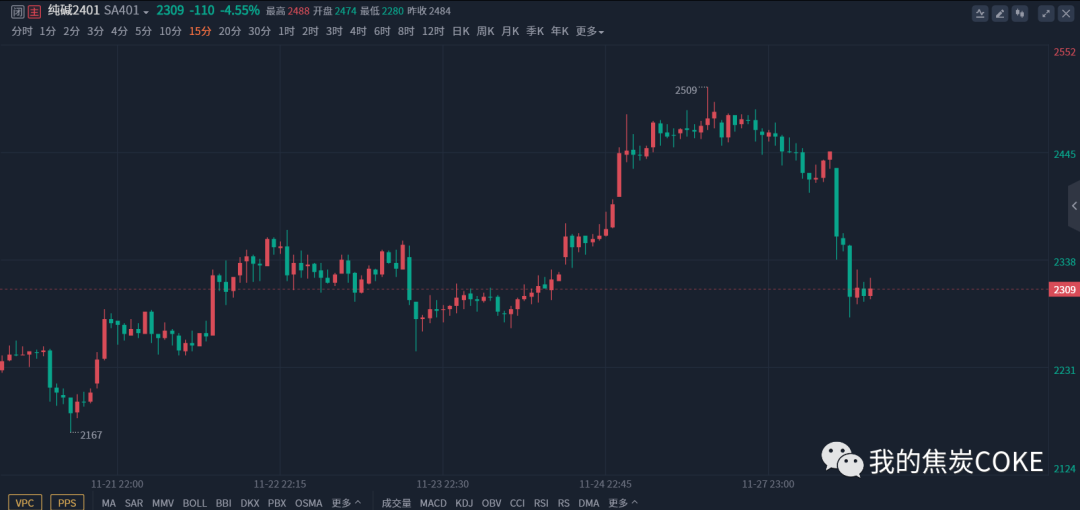Screen dimensions: 1080x510
Task: Close the chart panel with X icon
Action: click(1066, 13)
